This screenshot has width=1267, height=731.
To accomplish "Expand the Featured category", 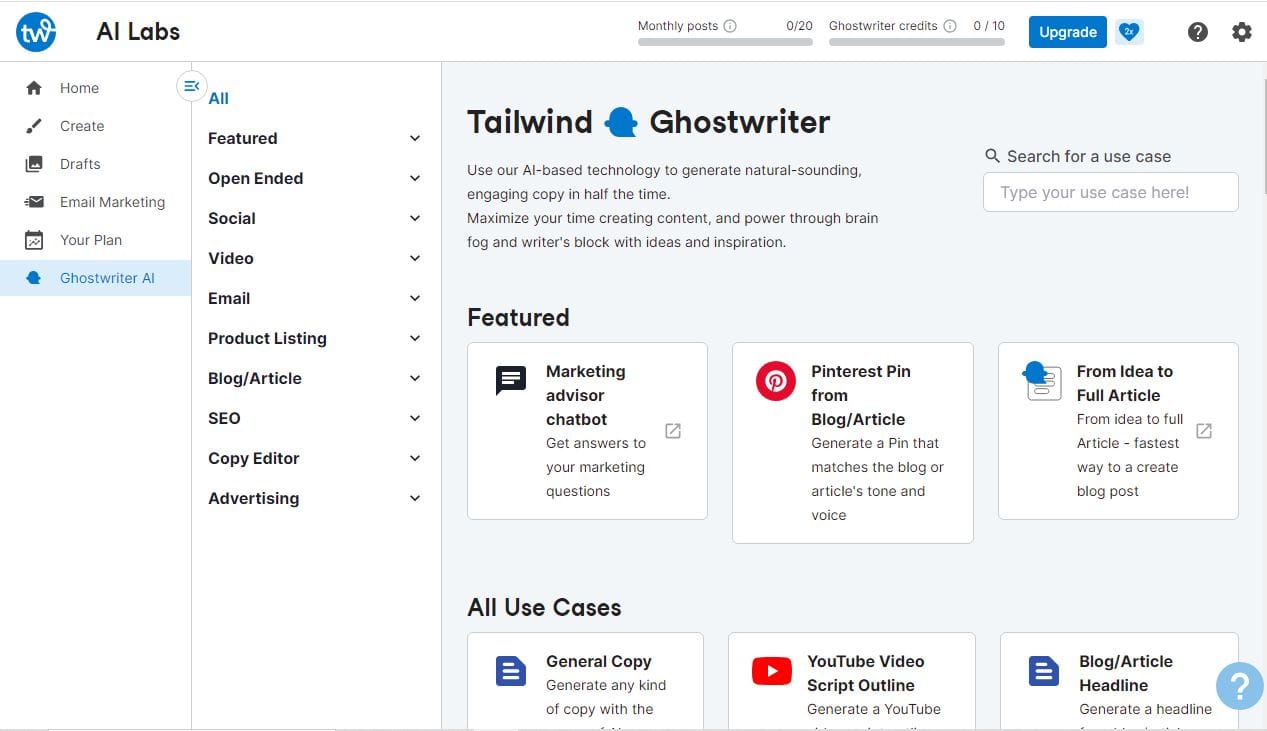I will tap(415, 139).
